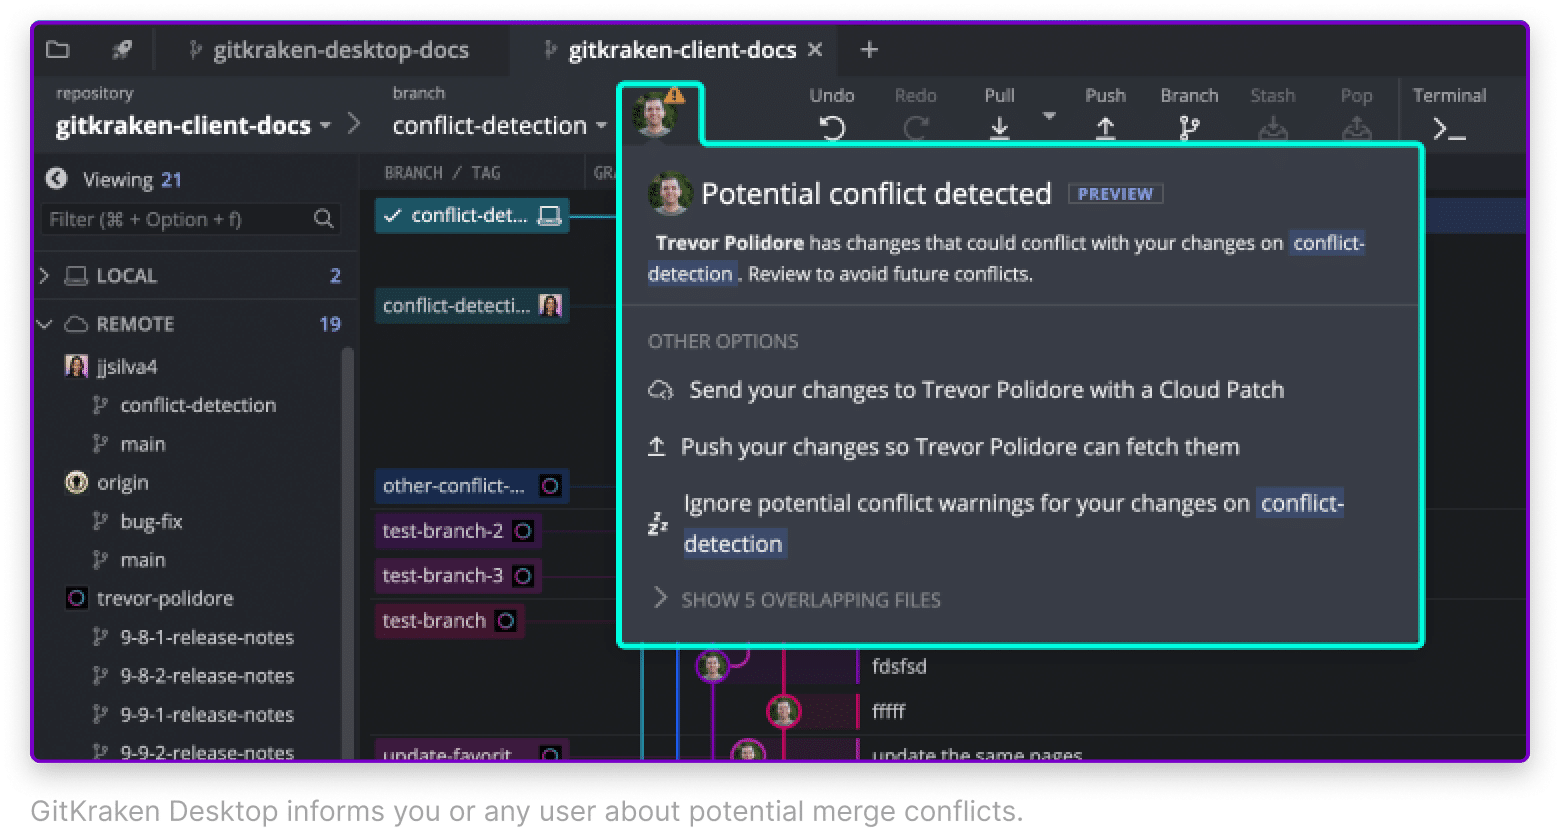The height and width of the screenshot is (831, 1560).
Task: Collapse the REMOTE section
Action: [44, 324]
